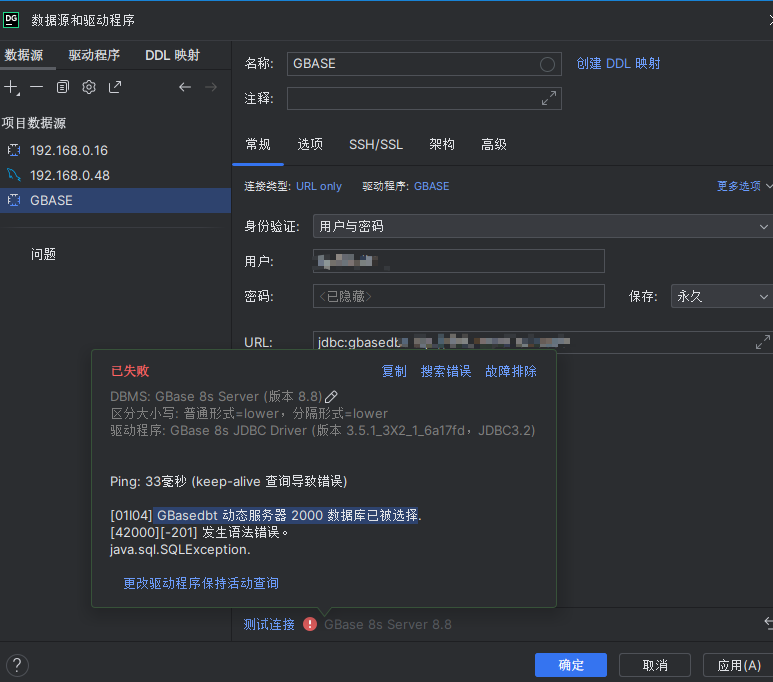Expand the URL field with arrows icon

point(763,342)
